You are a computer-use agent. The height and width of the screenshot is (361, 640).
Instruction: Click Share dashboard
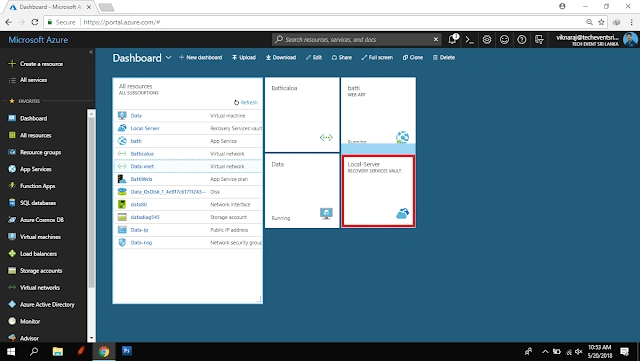(342, 58)
